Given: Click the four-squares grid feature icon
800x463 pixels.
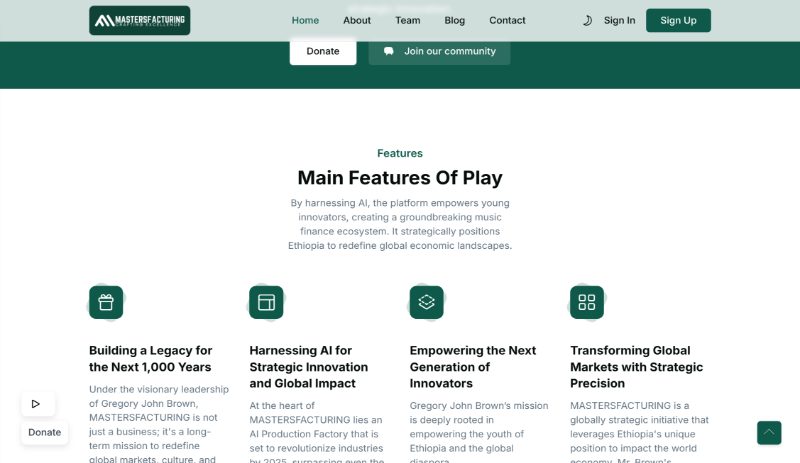Looking at the screenshot, I should (x=587, y=302).
